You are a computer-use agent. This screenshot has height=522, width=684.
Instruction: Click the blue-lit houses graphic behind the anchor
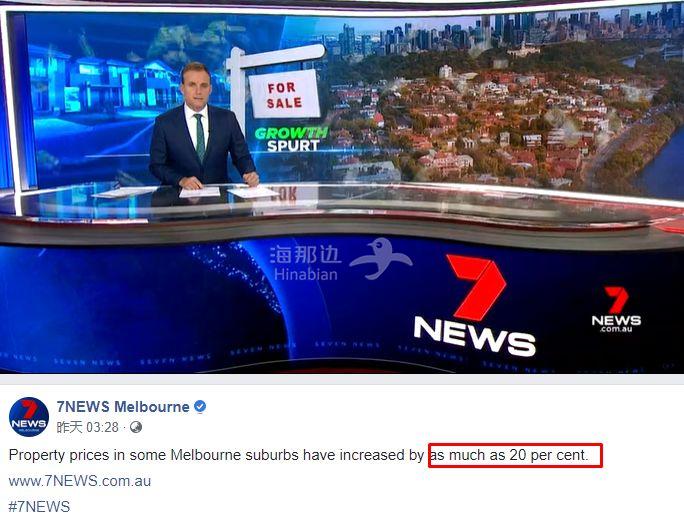(105, 85)
